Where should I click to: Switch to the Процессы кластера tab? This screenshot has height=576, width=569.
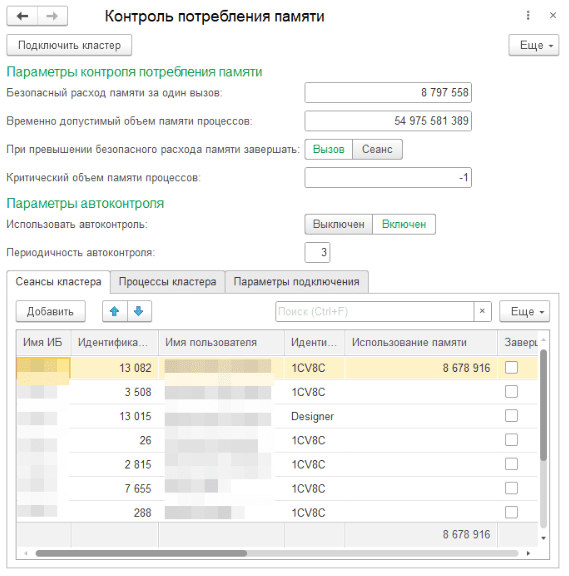click(x=168, y=282)
